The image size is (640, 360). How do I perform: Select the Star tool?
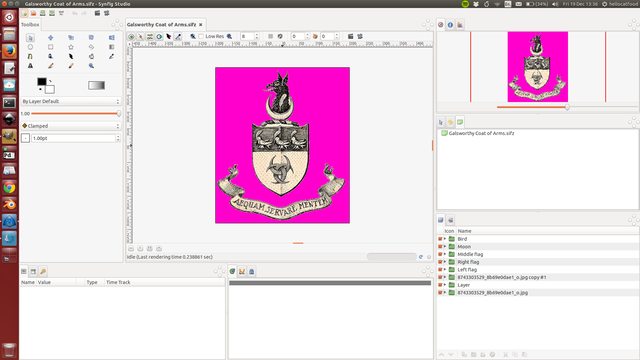pyautogui.click(x=71, y=47)
